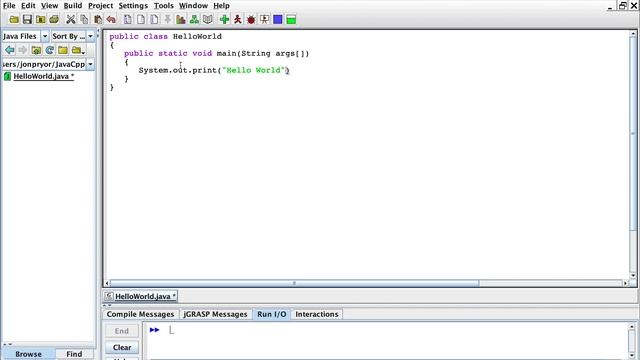Switch to the jGRASP Messages tab
640x360 pixels.
pyautogui.click(x=215, y=314)
